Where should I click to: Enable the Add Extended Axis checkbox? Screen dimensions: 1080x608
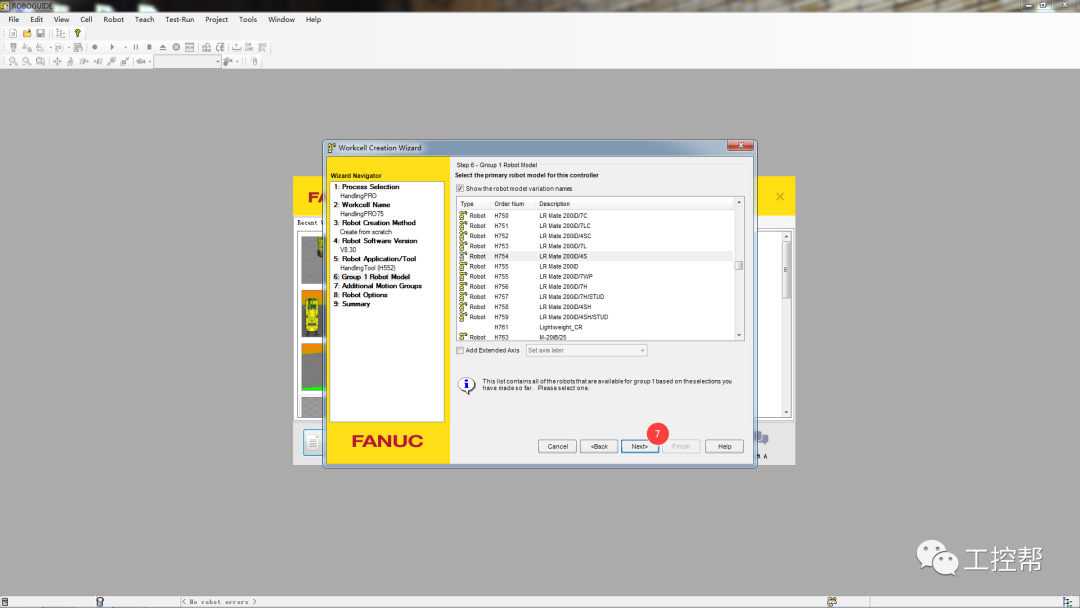(x=460, y=350)
